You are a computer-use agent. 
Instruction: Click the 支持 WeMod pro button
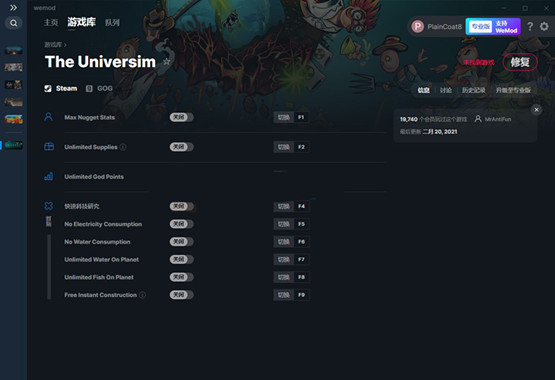pos(493,27)
